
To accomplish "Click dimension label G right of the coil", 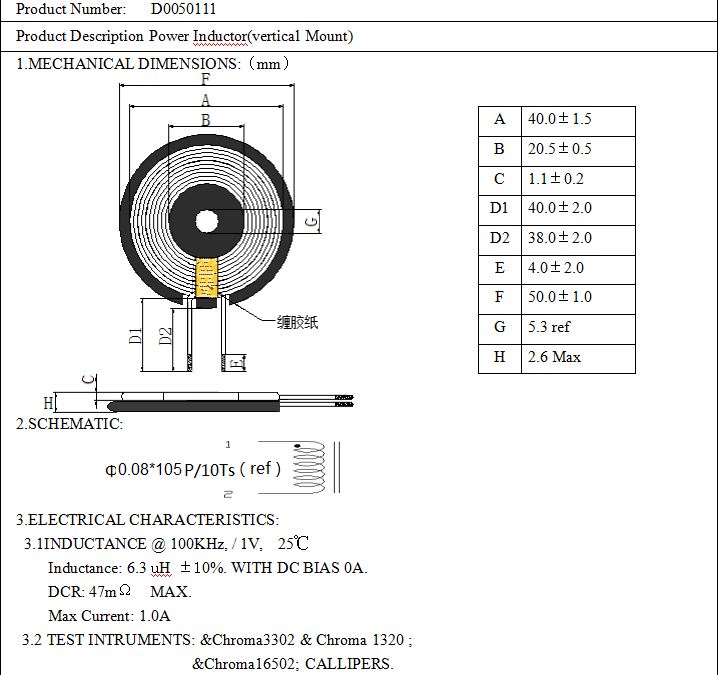I will pos(311,220).
